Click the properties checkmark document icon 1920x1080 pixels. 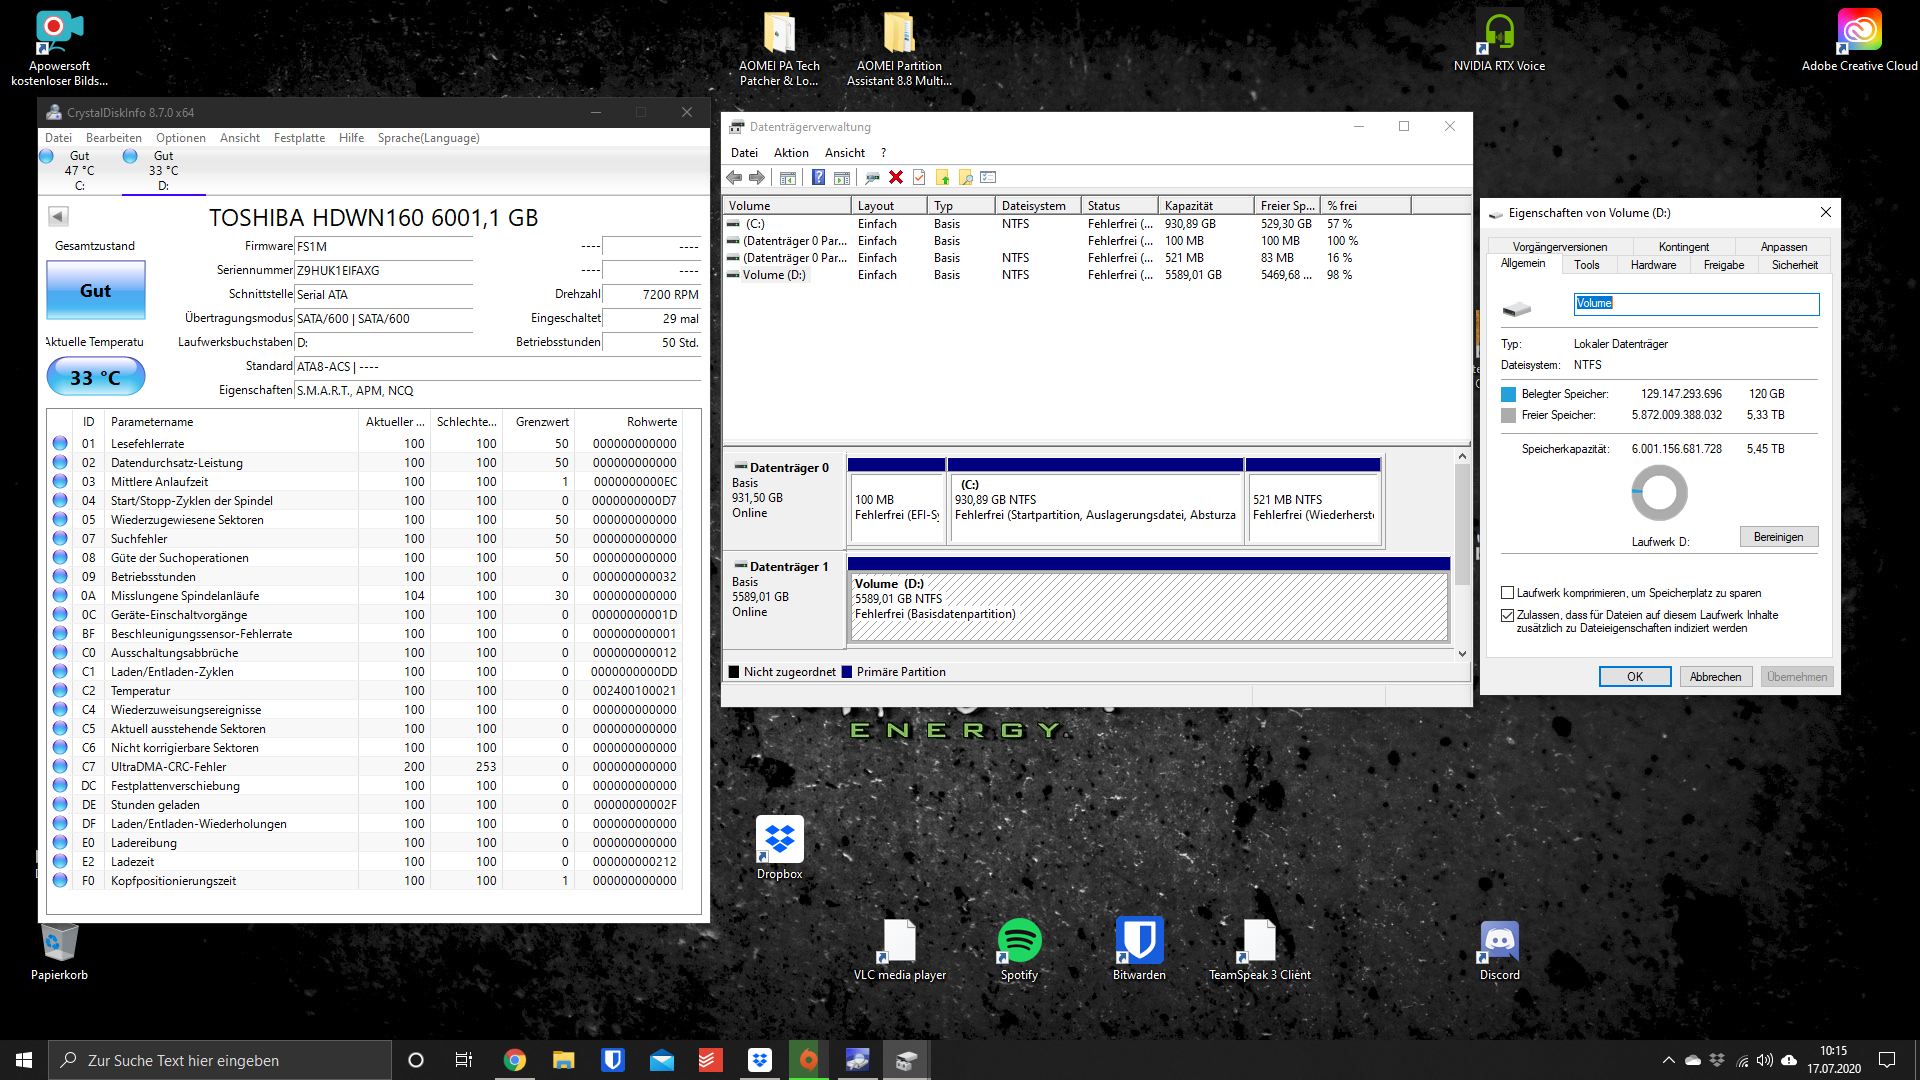click(919, 178)
